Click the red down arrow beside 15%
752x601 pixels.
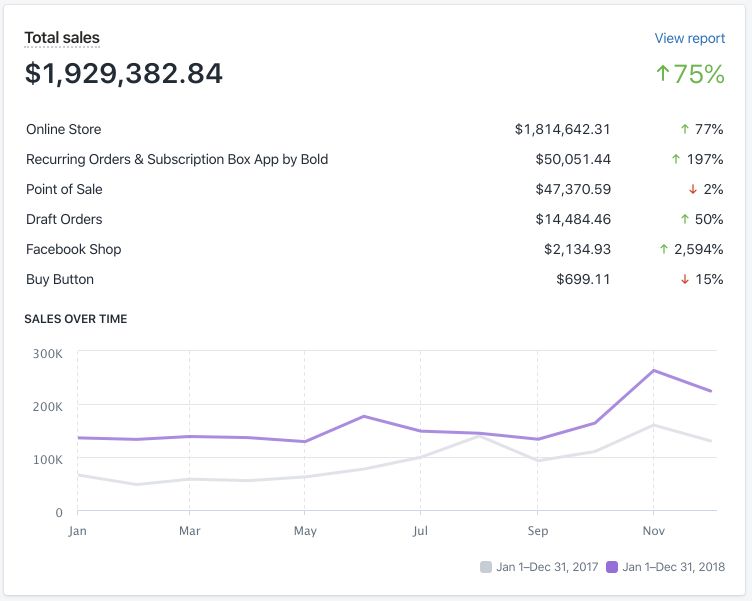[685, 279]
